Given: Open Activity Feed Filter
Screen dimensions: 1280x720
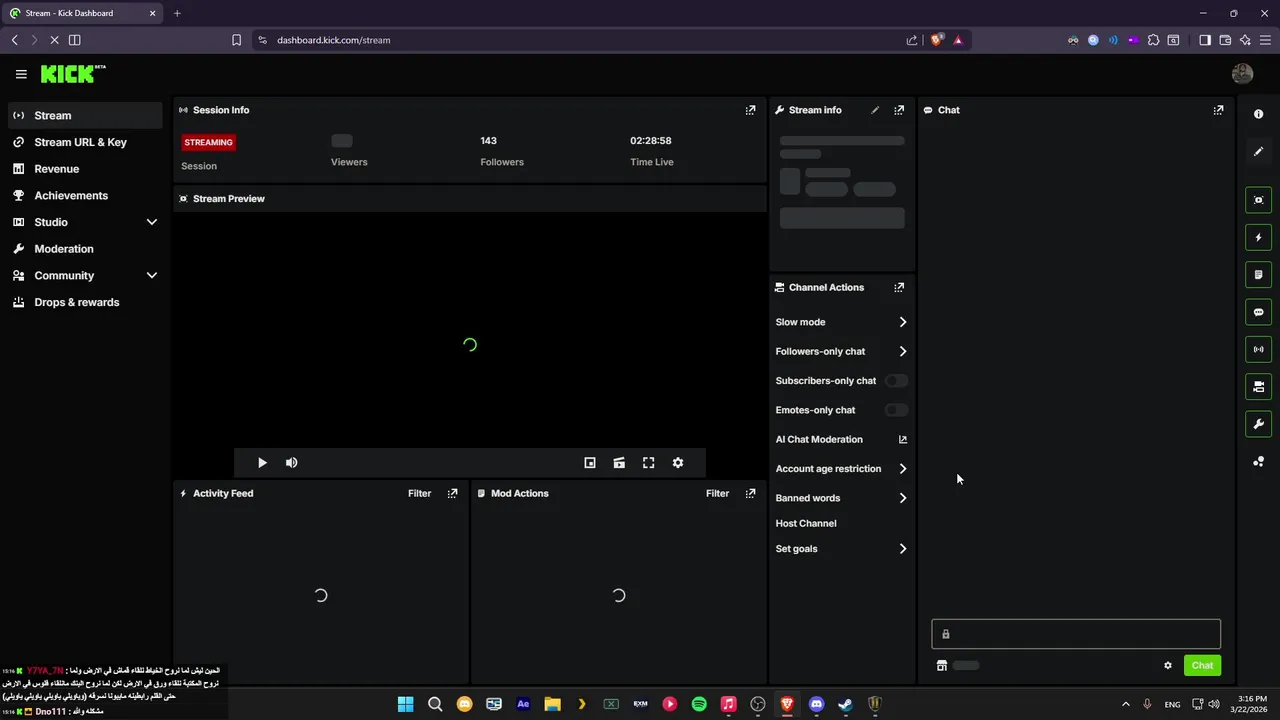Looking at the screenshot, I should click(419, 493).
